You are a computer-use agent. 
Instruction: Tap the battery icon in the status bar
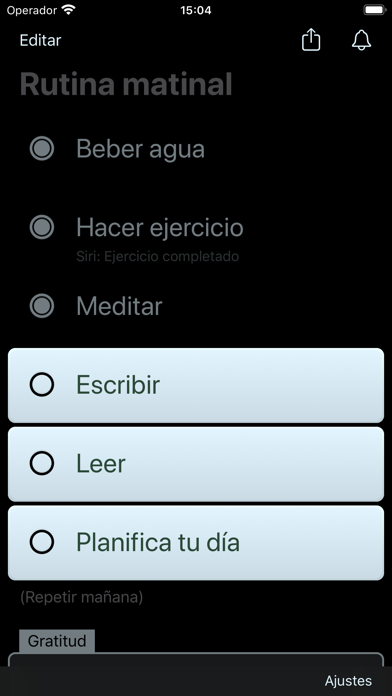(374, 10)
